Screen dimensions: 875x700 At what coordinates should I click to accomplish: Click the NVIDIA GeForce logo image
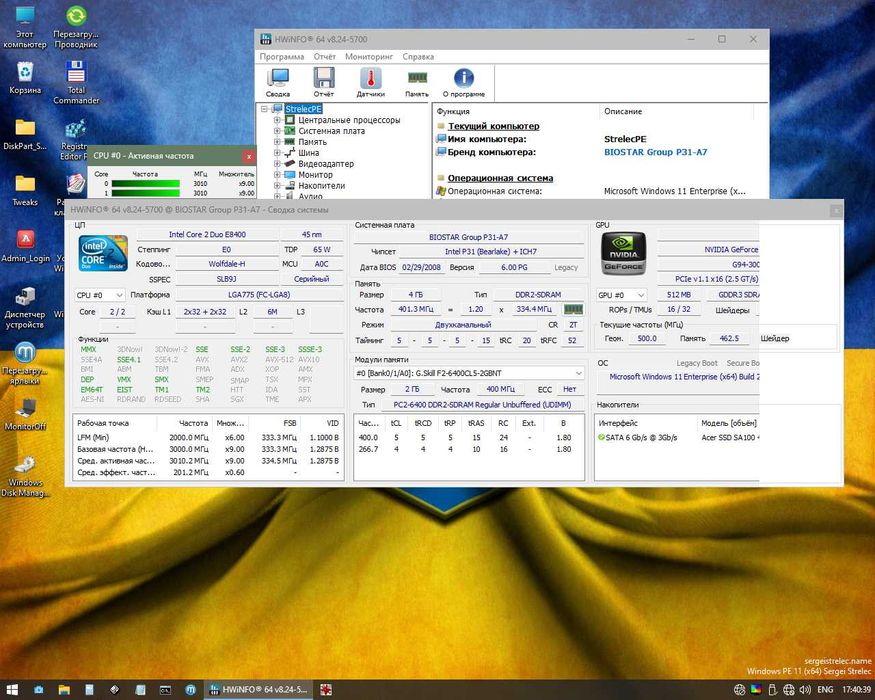[x=623, y=253]
